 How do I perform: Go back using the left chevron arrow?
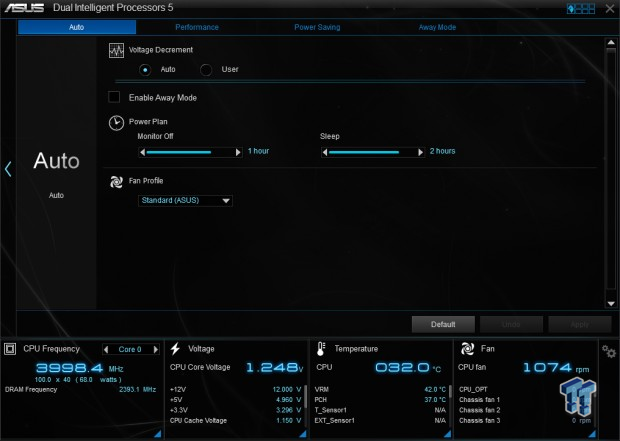coord(8,169)
